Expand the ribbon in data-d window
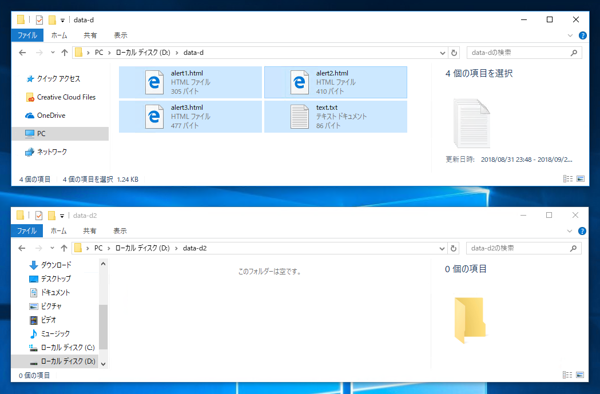This screenshot has width=600, height=394. 570,36
